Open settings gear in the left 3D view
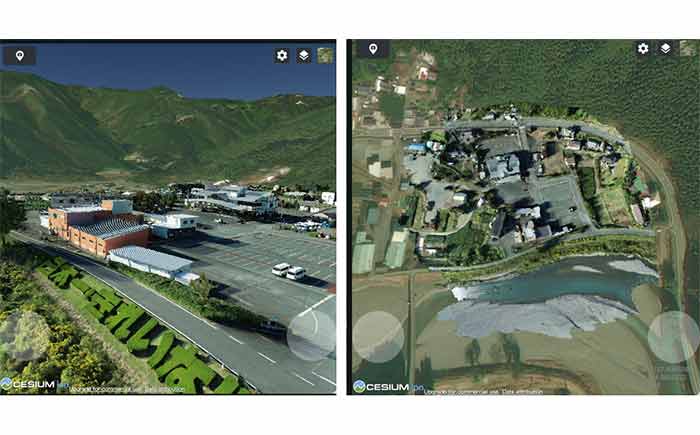700x435 pixels. (x=282, y=55)
